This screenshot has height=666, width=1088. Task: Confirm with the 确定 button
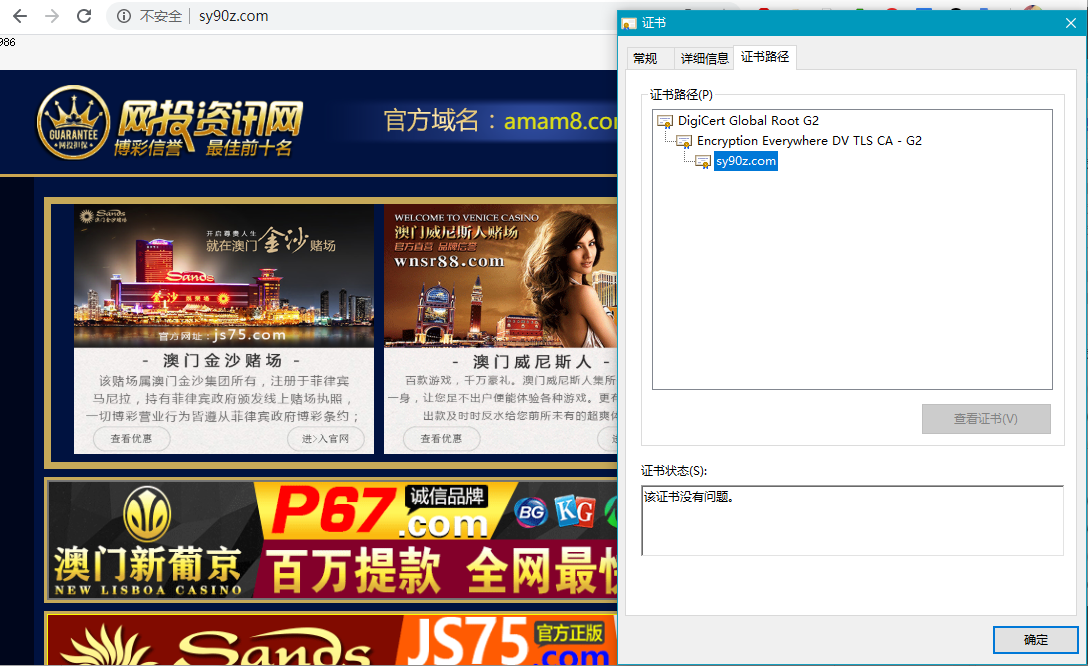point(1035,640)
